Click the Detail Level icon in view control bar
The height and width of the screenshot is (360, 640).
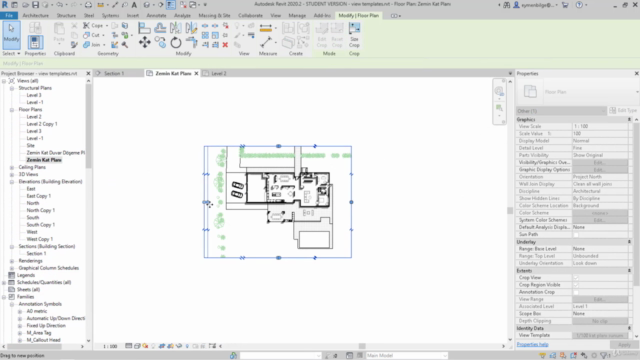tap(129, 346)
